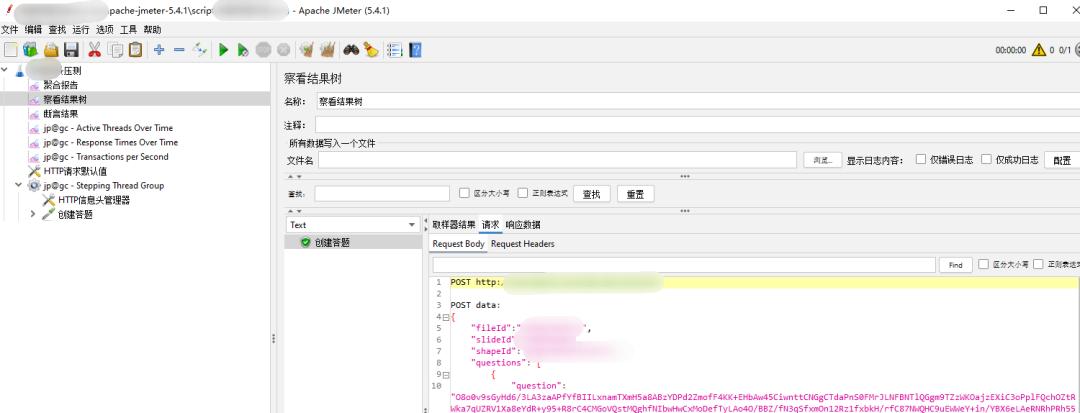
Task: Switch to Request Headers tab
Action: pyautogui.click(x=523, y=244)
